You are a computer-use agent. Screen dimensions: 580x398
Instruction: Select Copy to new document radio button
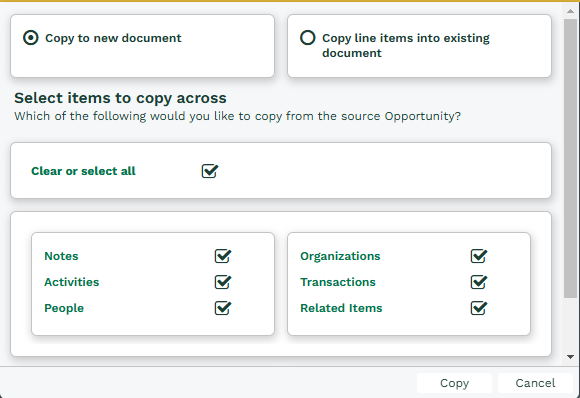30,38
